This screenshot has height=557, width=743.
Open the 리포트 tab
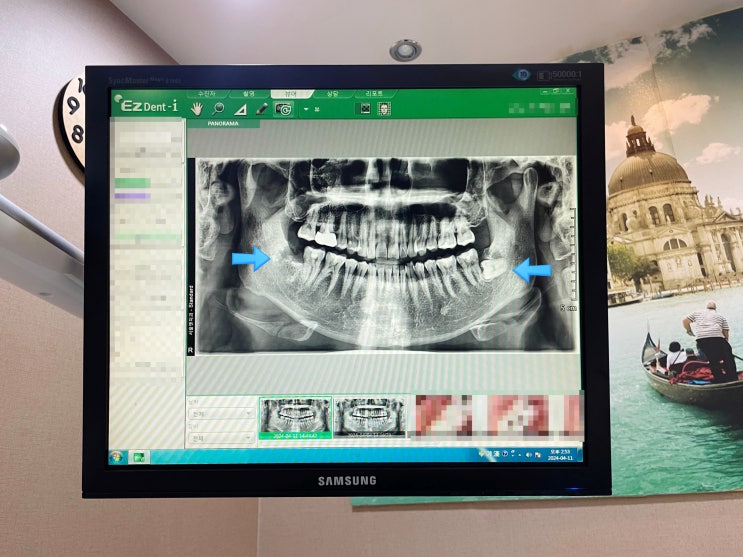(x=374, y=94)
